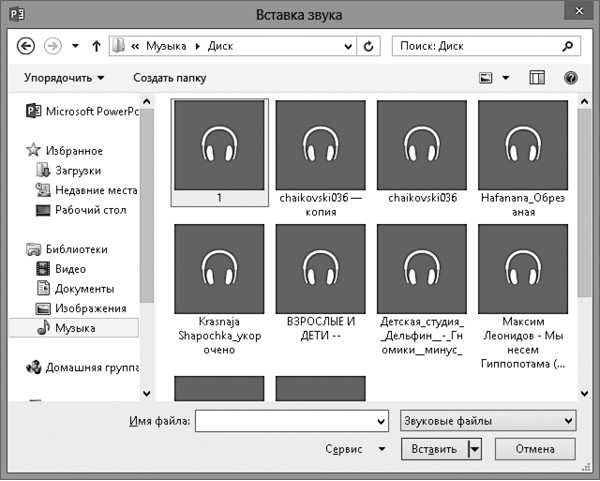Open the Упорядочить menu
600x481 pixels.
point(63,78)
